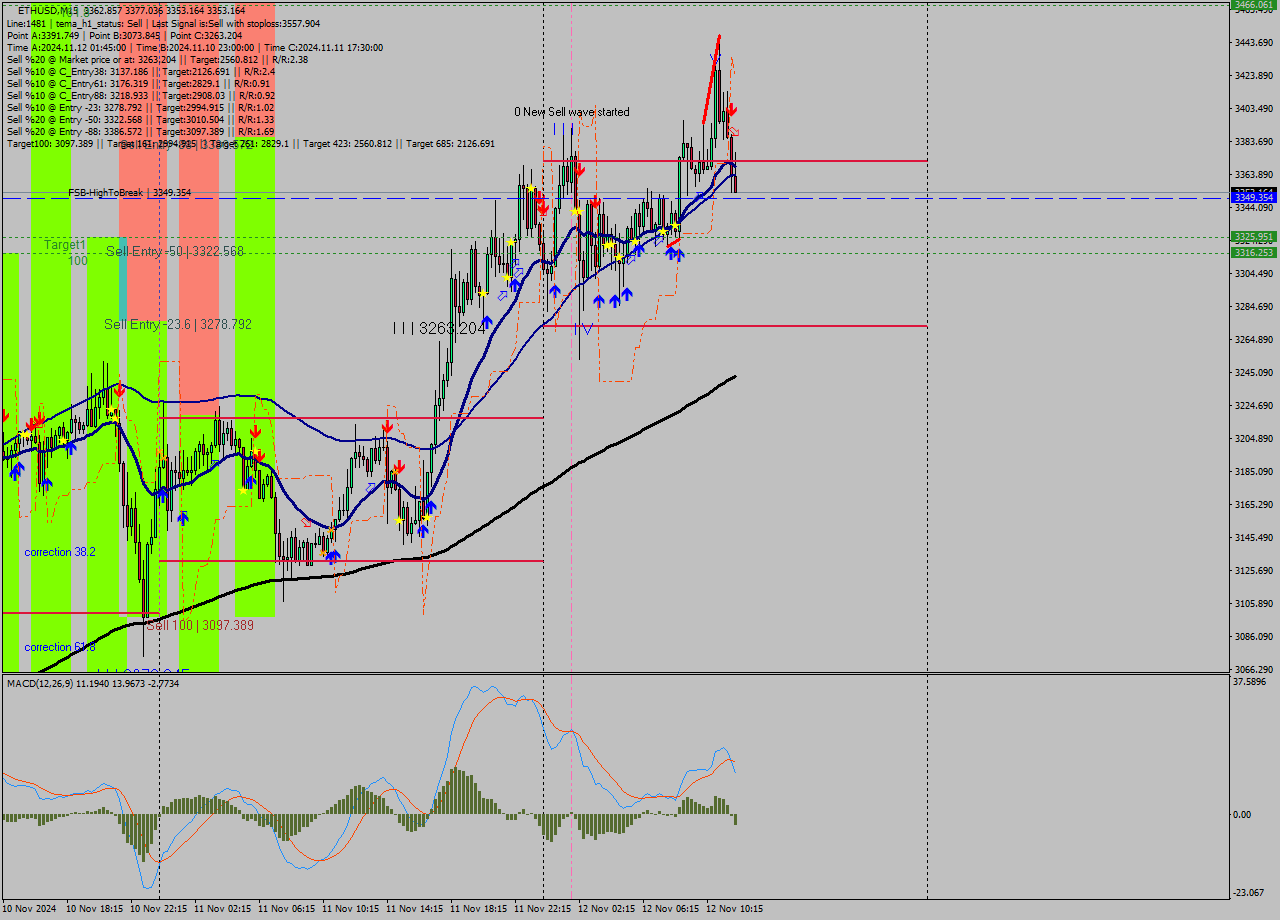Click the 'Sell 100 | 3097.389' label

click(200, 625)
